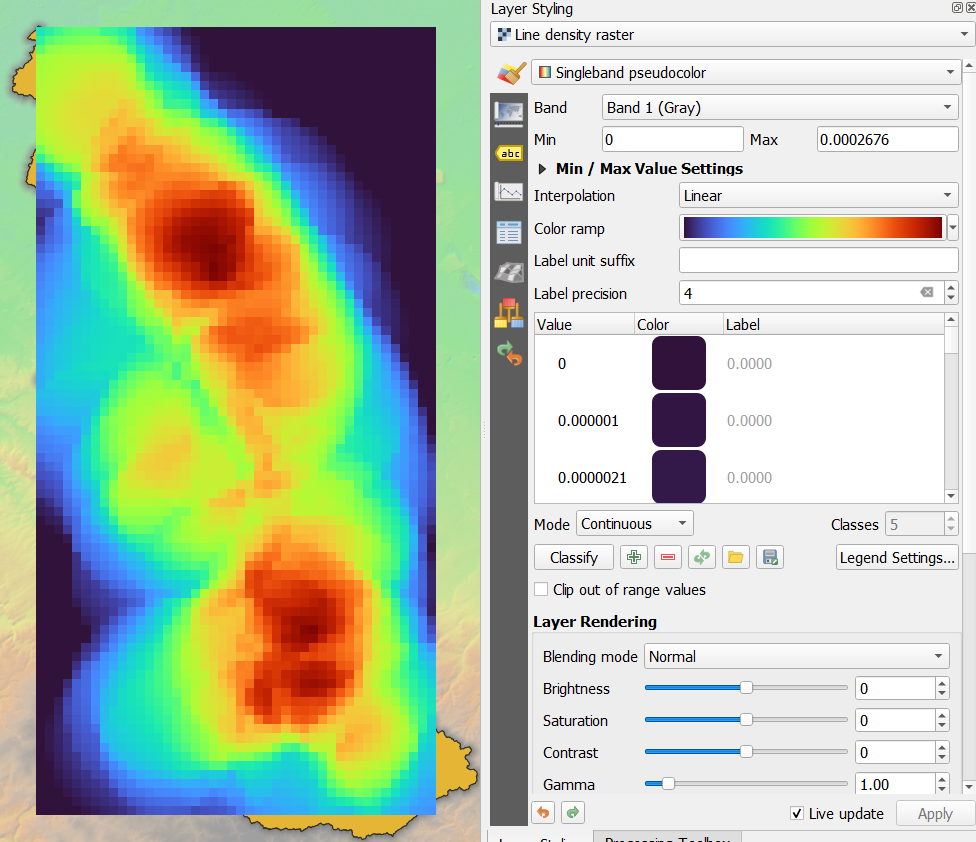Expand Min / Max Value Settings
The image size is (976, 842).
544,168
